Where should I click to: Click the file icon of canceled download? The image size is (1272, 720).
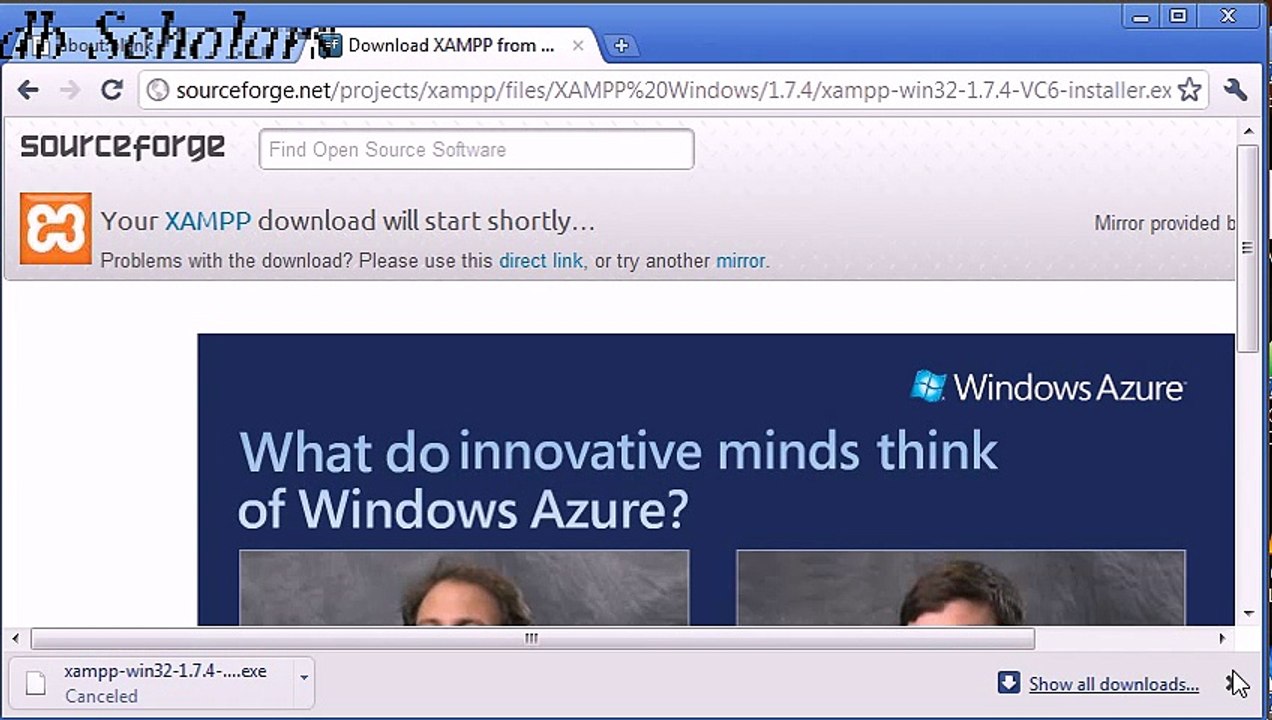point(36,683)
